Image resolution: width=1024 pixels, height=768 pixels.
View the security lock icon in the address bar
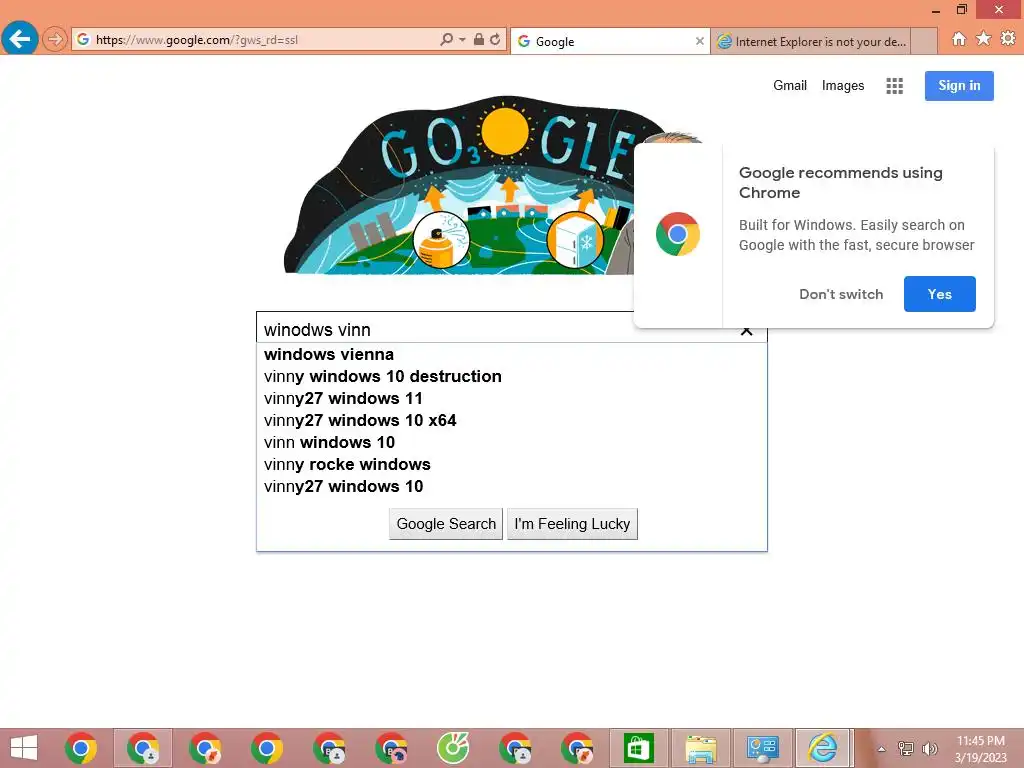click(479, 40)
